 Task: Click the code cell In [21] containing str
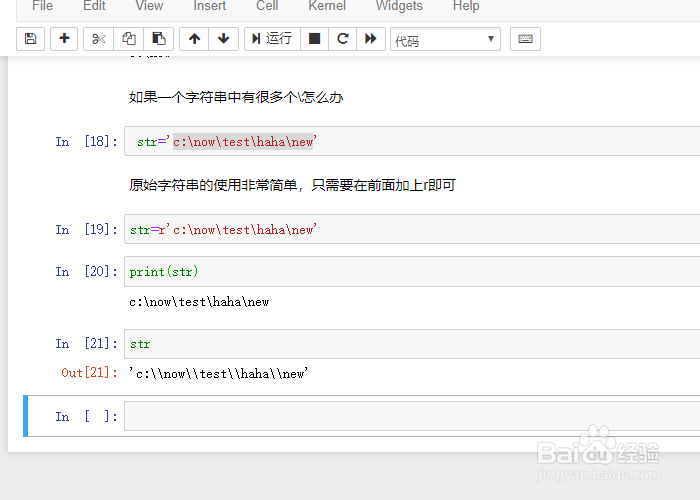pyautogui.click(x=412, y=344)
